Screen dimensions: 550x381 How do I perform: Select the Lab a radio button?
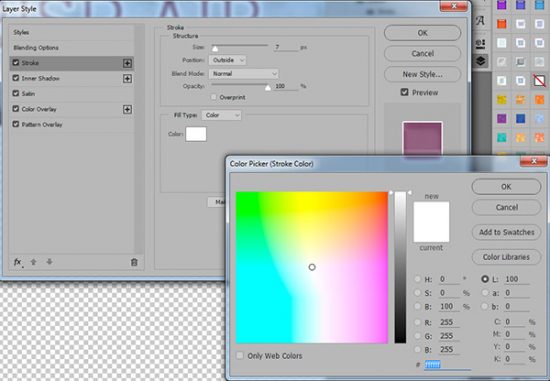click(x=485, y=293)
